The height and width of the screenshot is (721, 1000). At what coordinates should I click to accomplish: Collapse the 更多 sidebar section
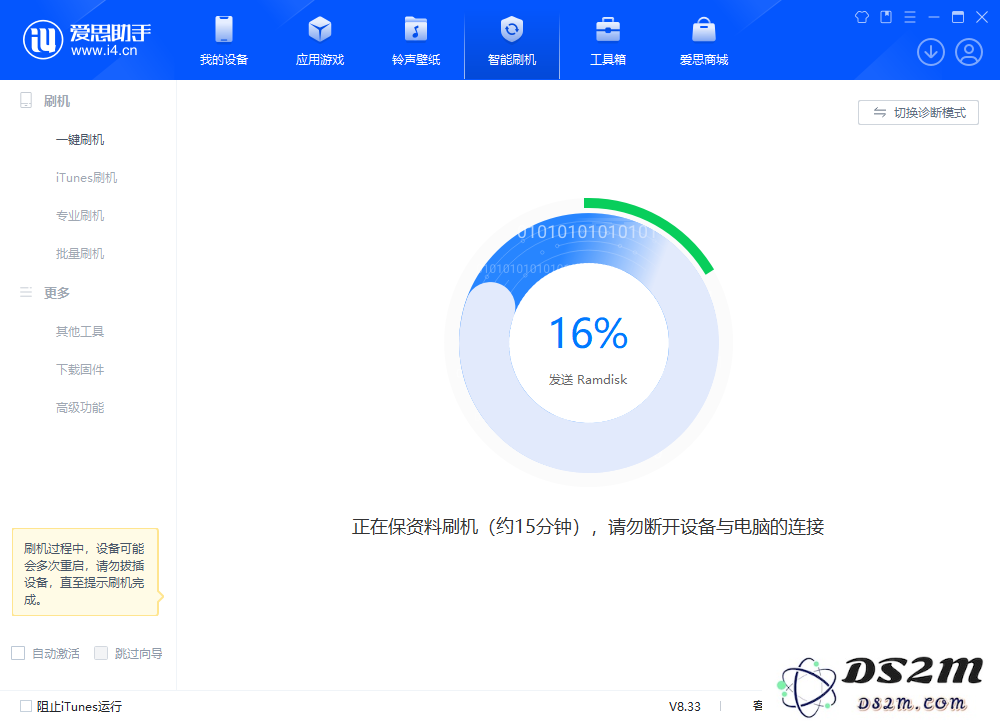(57, 293)
